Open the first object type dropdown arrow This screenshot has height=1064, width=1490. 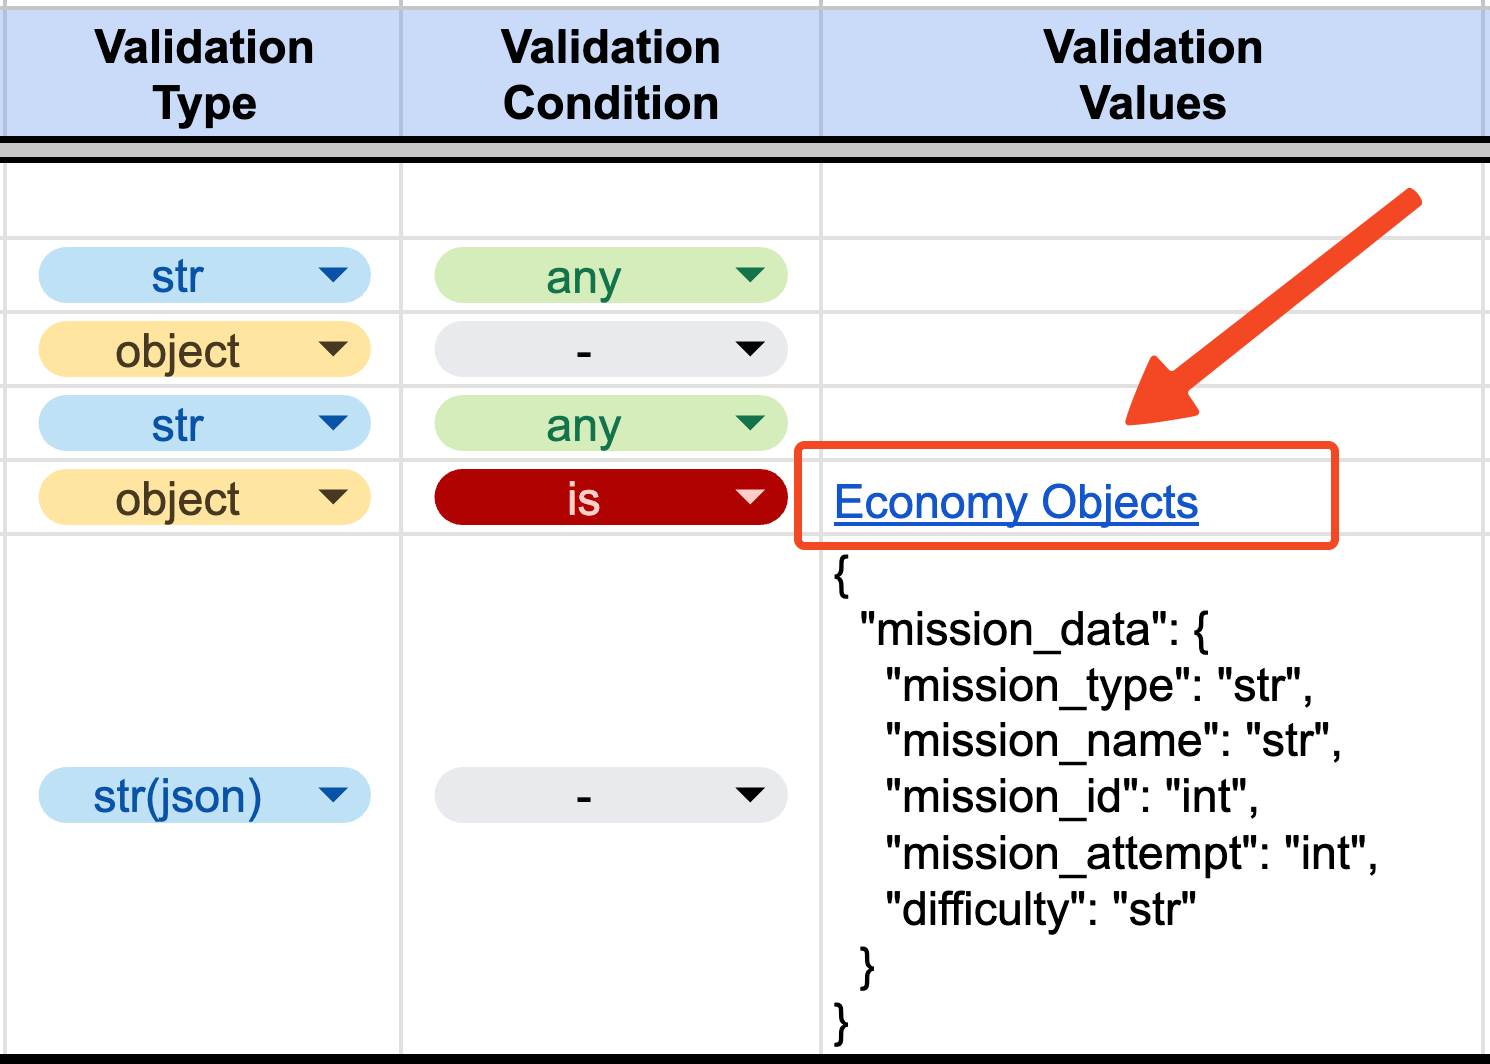[x=332, y=349]
